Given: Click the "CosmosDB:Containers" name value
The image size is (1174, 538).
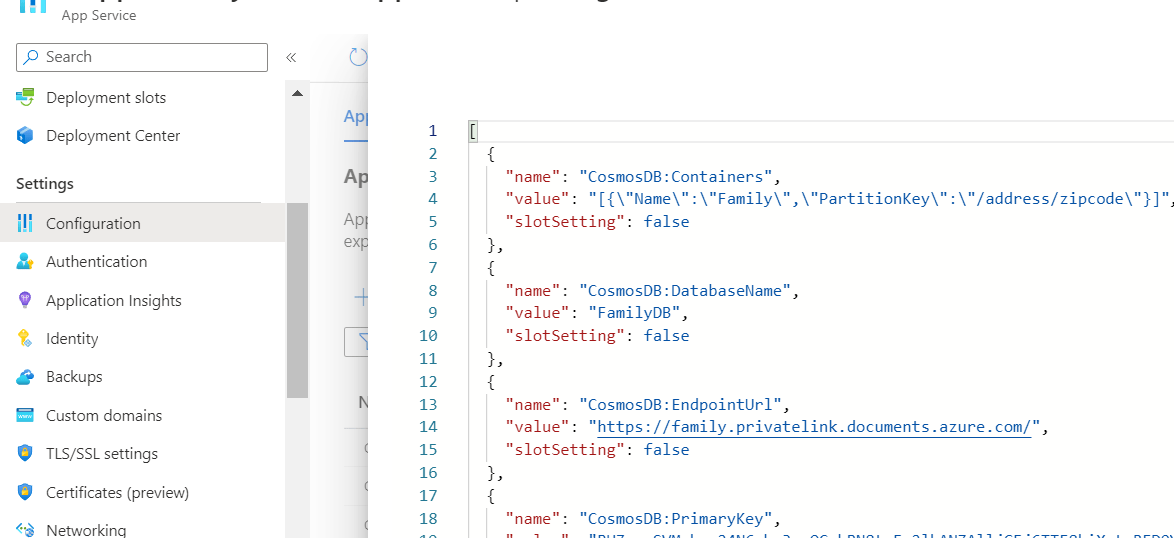Looking at the screenshot, I should pyautogui.click(x=676, y=177).
